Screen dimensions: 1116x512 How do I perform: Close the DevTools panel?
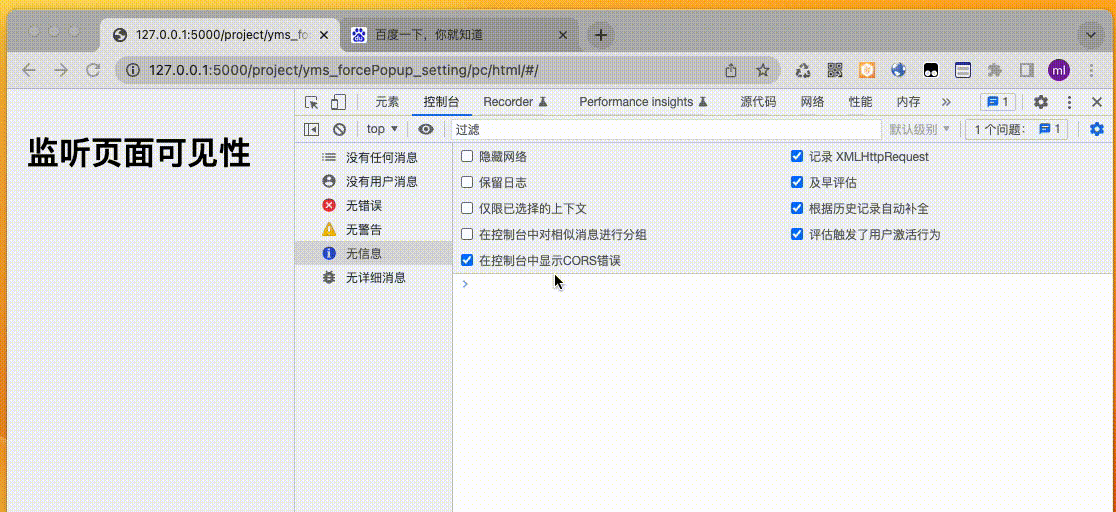[1097, 102]
